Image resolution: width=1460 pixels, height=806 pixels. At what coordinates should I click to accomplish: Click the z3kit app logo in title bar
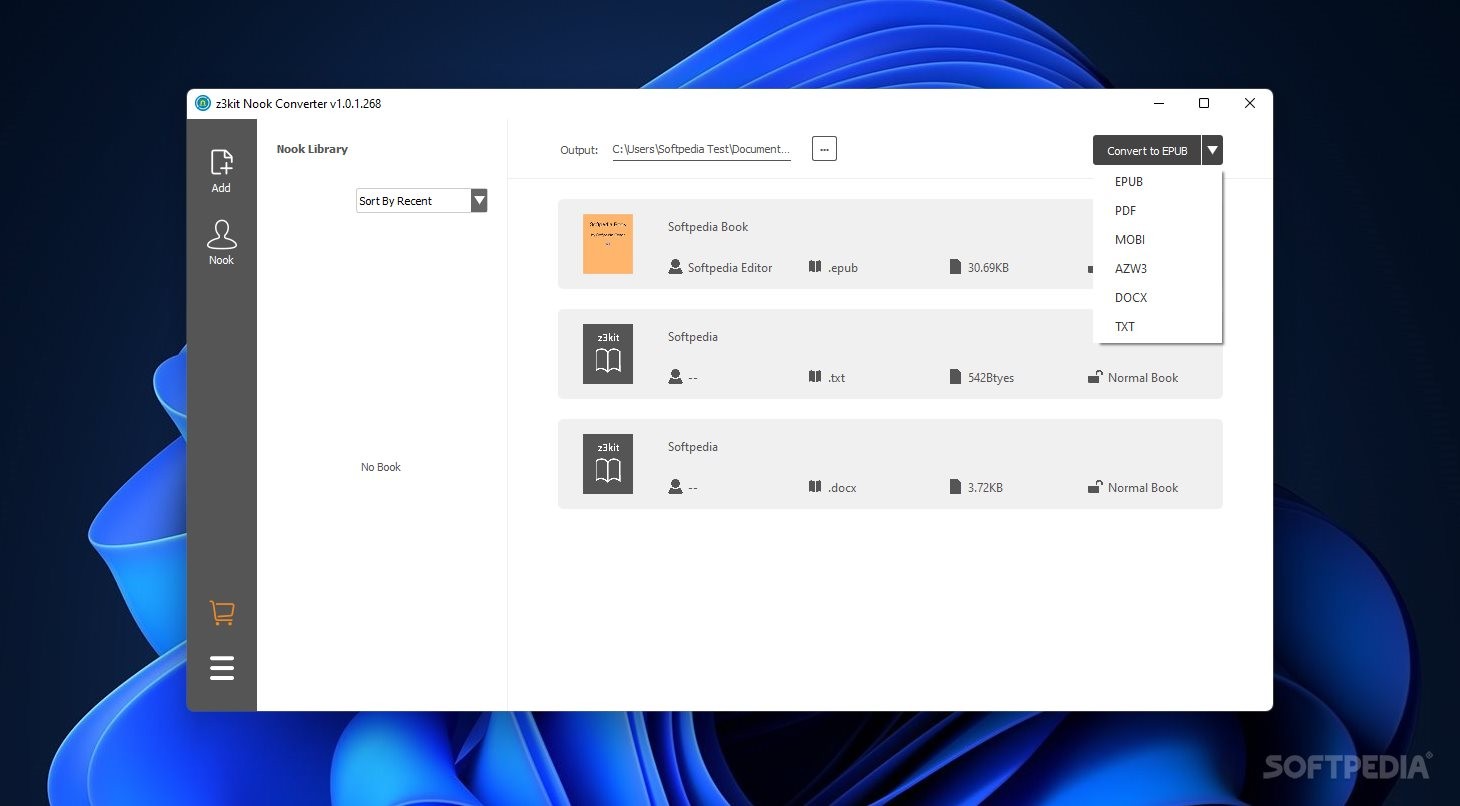[x=203, y=103]
